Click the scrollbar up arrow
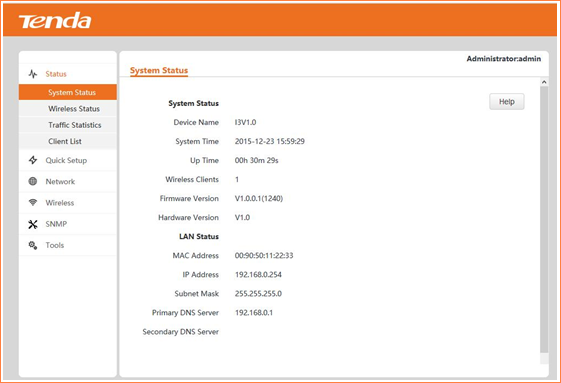This screenshot has height=383, width=561. click(x=544, y=82)
